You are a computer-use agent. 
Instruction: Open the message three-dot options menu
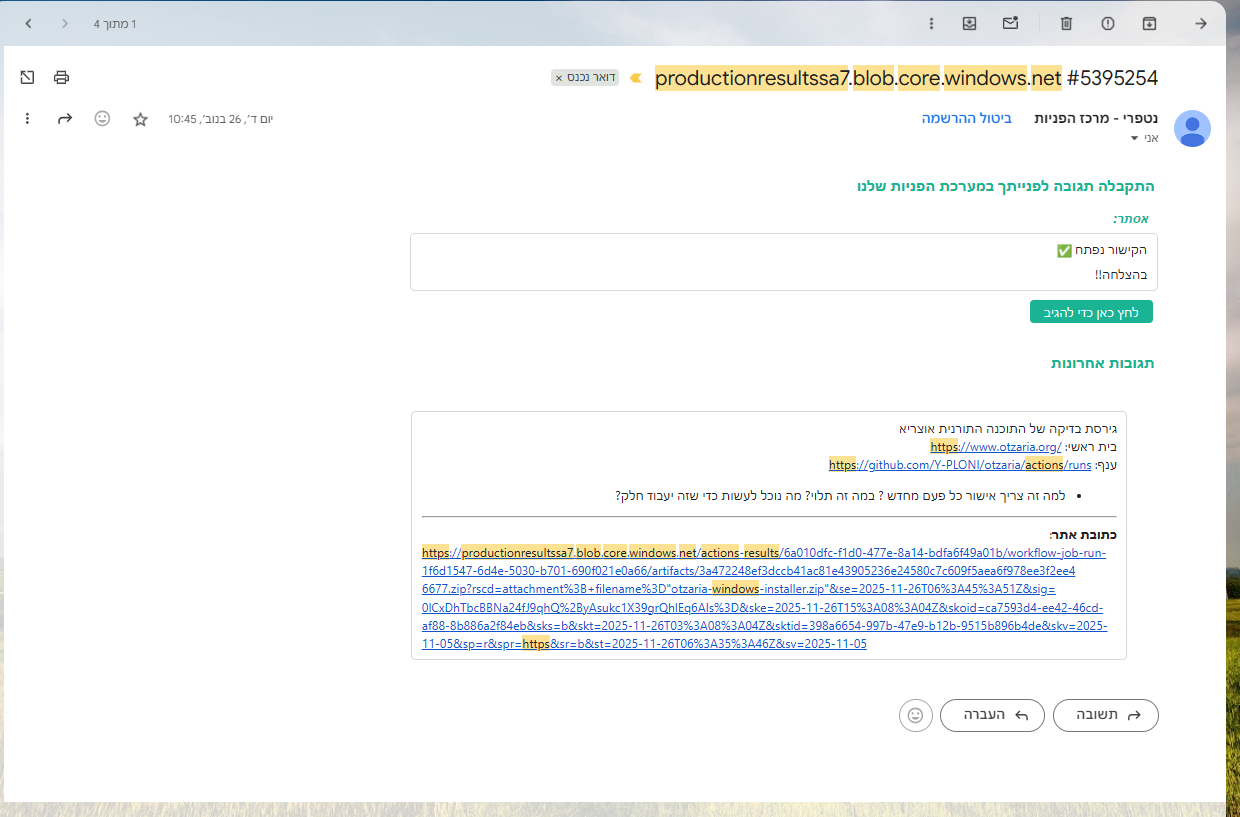pos(27,119)
